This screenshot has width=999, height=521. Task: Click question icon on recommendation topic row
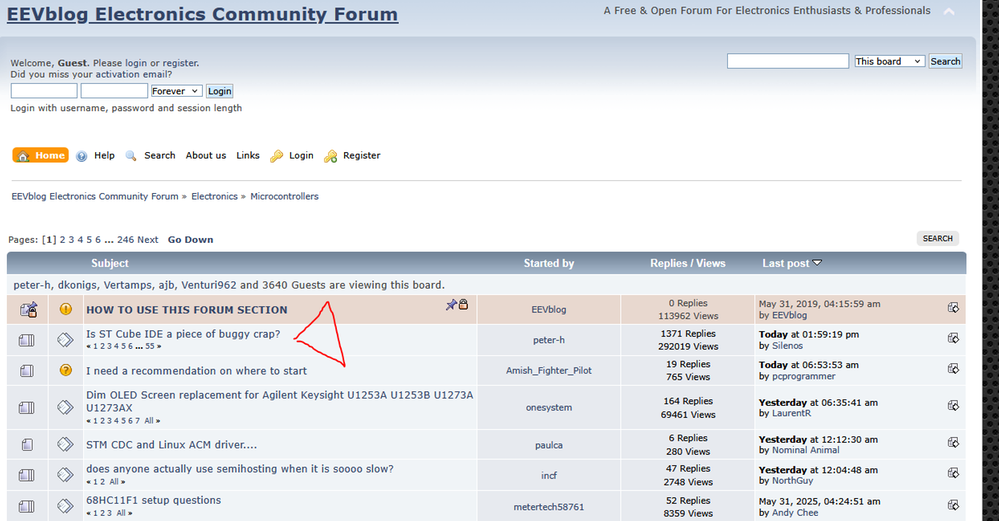pos(66,370)
